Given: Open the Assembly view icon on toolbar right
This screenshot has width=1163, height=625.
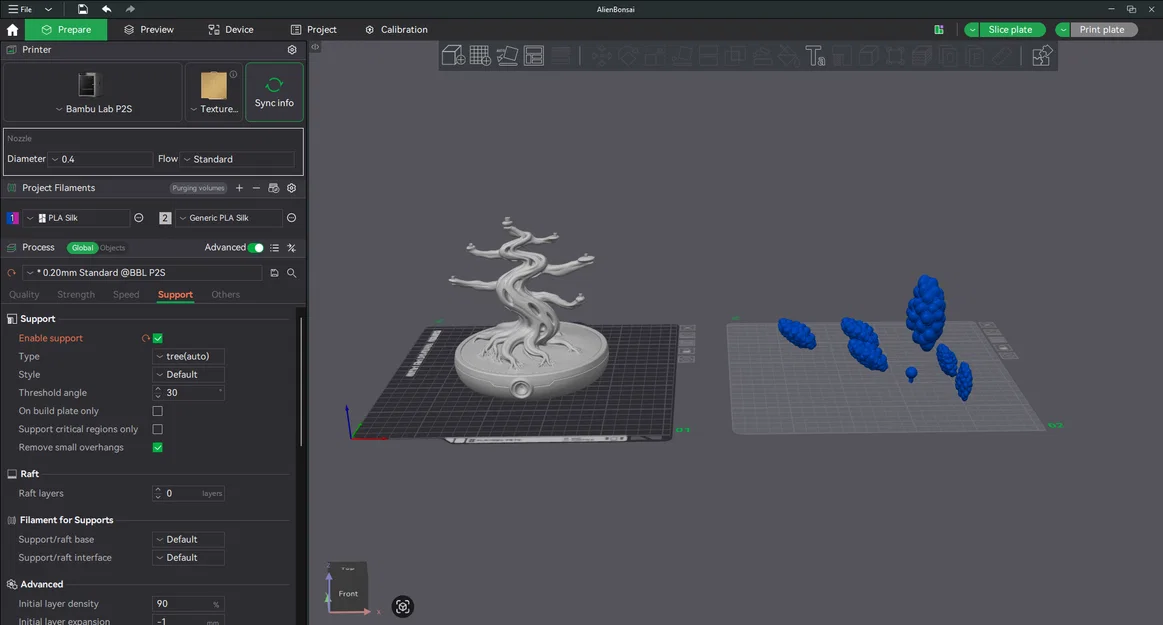Looking at the screenshot, I should (x=1041, y=56).
